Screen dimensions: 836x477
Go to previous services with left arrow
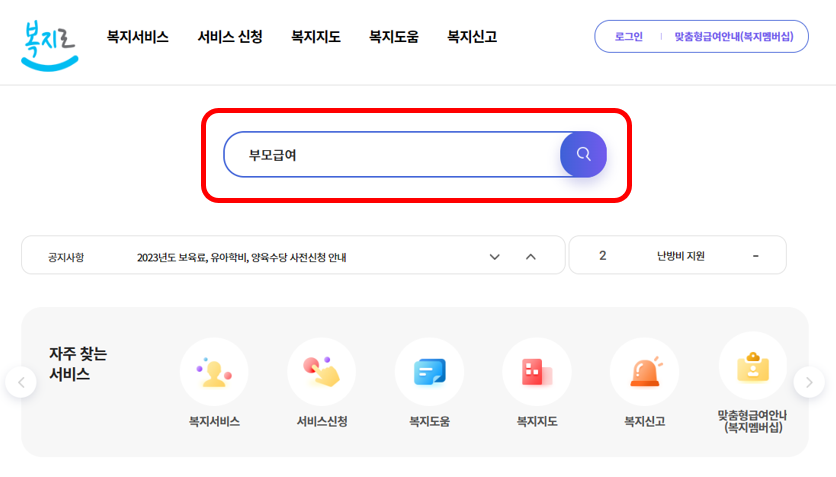(21, 382)
